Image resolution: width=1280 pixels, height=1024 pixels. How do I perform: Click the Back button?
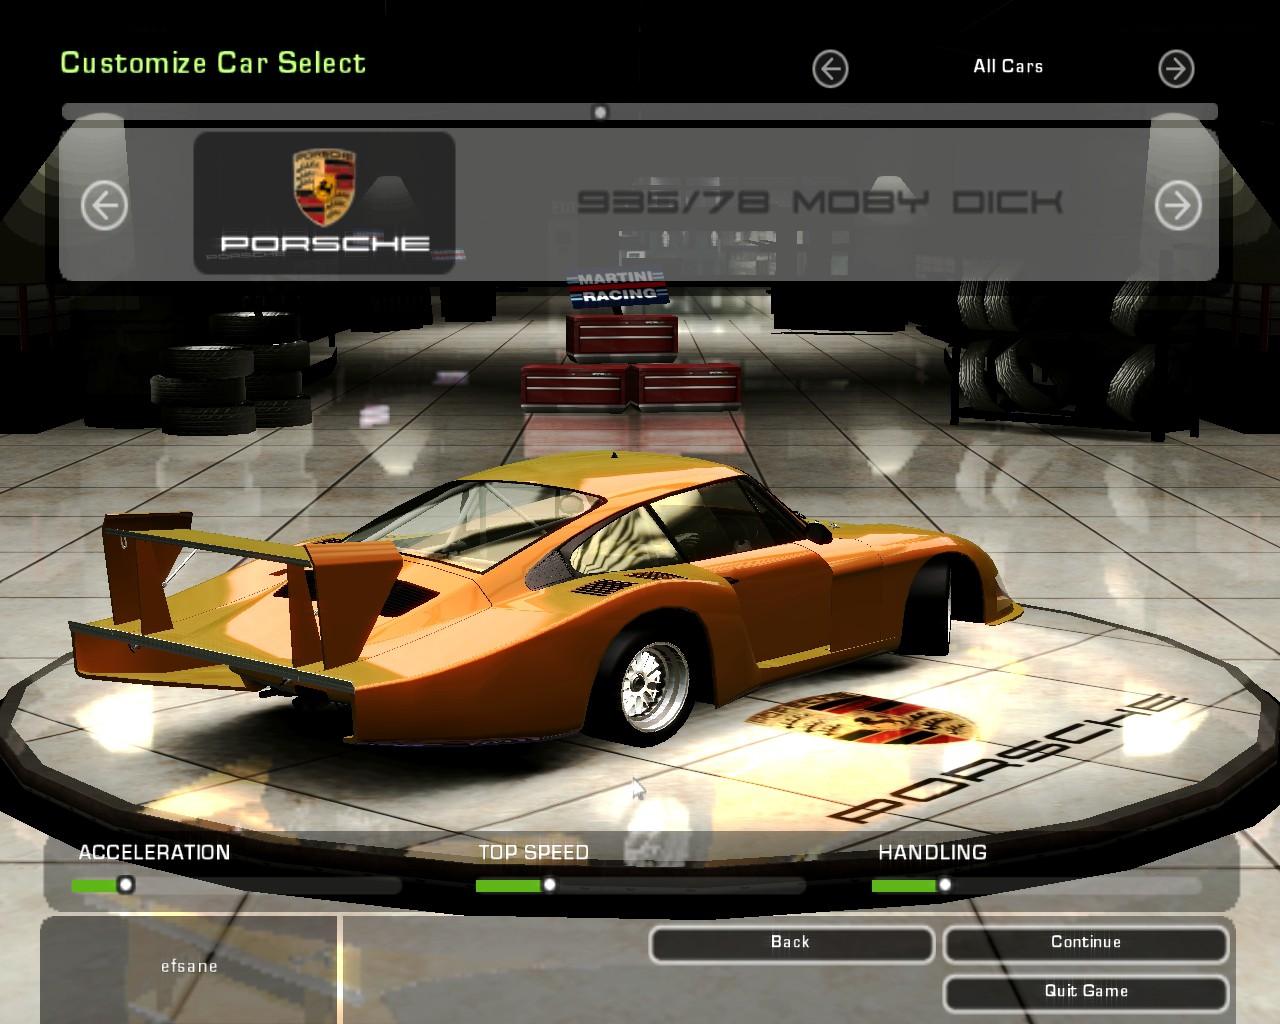click(x=791, y=943)
